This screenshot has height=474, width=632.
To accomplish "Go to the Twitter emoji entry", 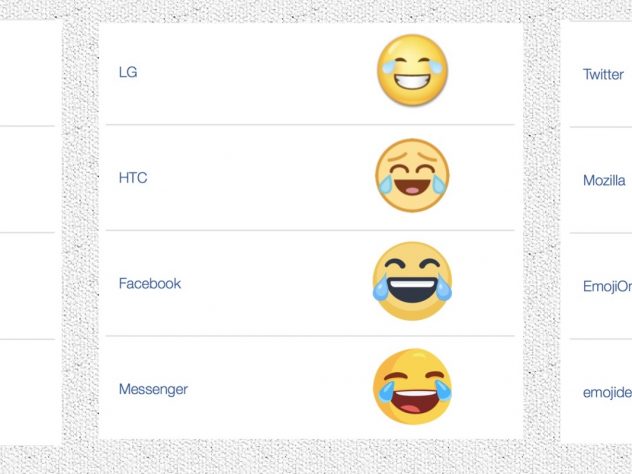I will [603, 74].
